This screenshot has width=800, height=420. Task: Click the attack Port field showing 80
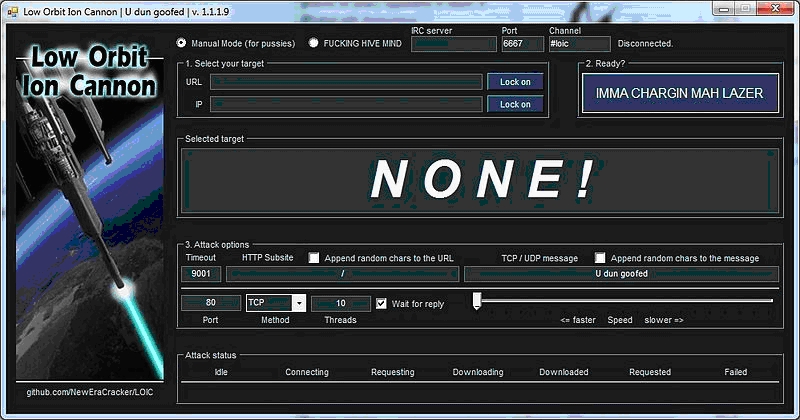[x=211, y=303]
